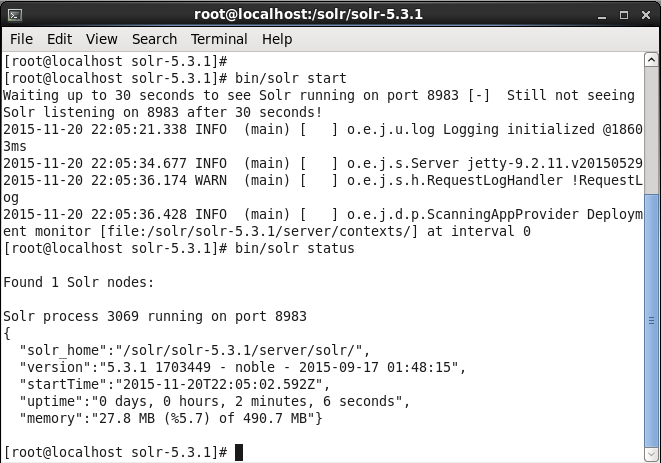
Task: Click the 'bin/solr start' command text
Action: [x=290, y=78]
